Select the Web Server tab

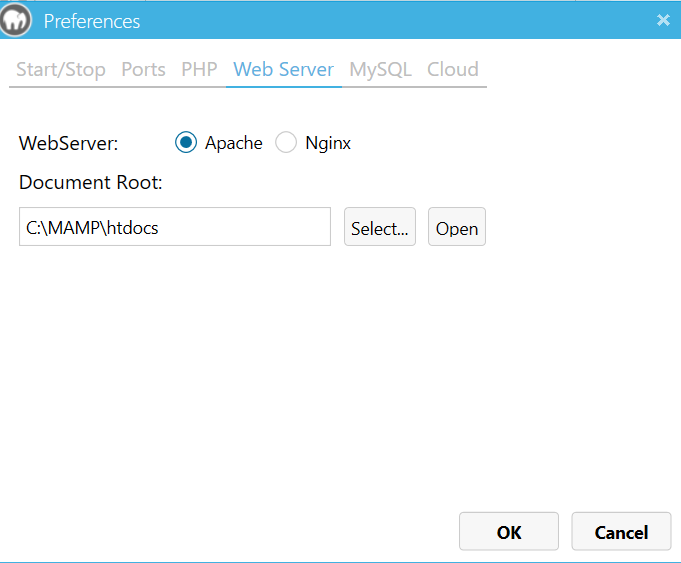click(x=284, y=70)
